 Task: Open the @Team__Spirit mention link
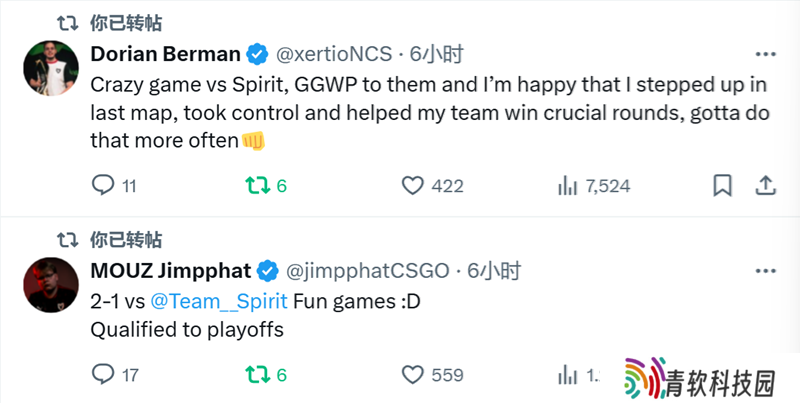[x=219, y=301]
